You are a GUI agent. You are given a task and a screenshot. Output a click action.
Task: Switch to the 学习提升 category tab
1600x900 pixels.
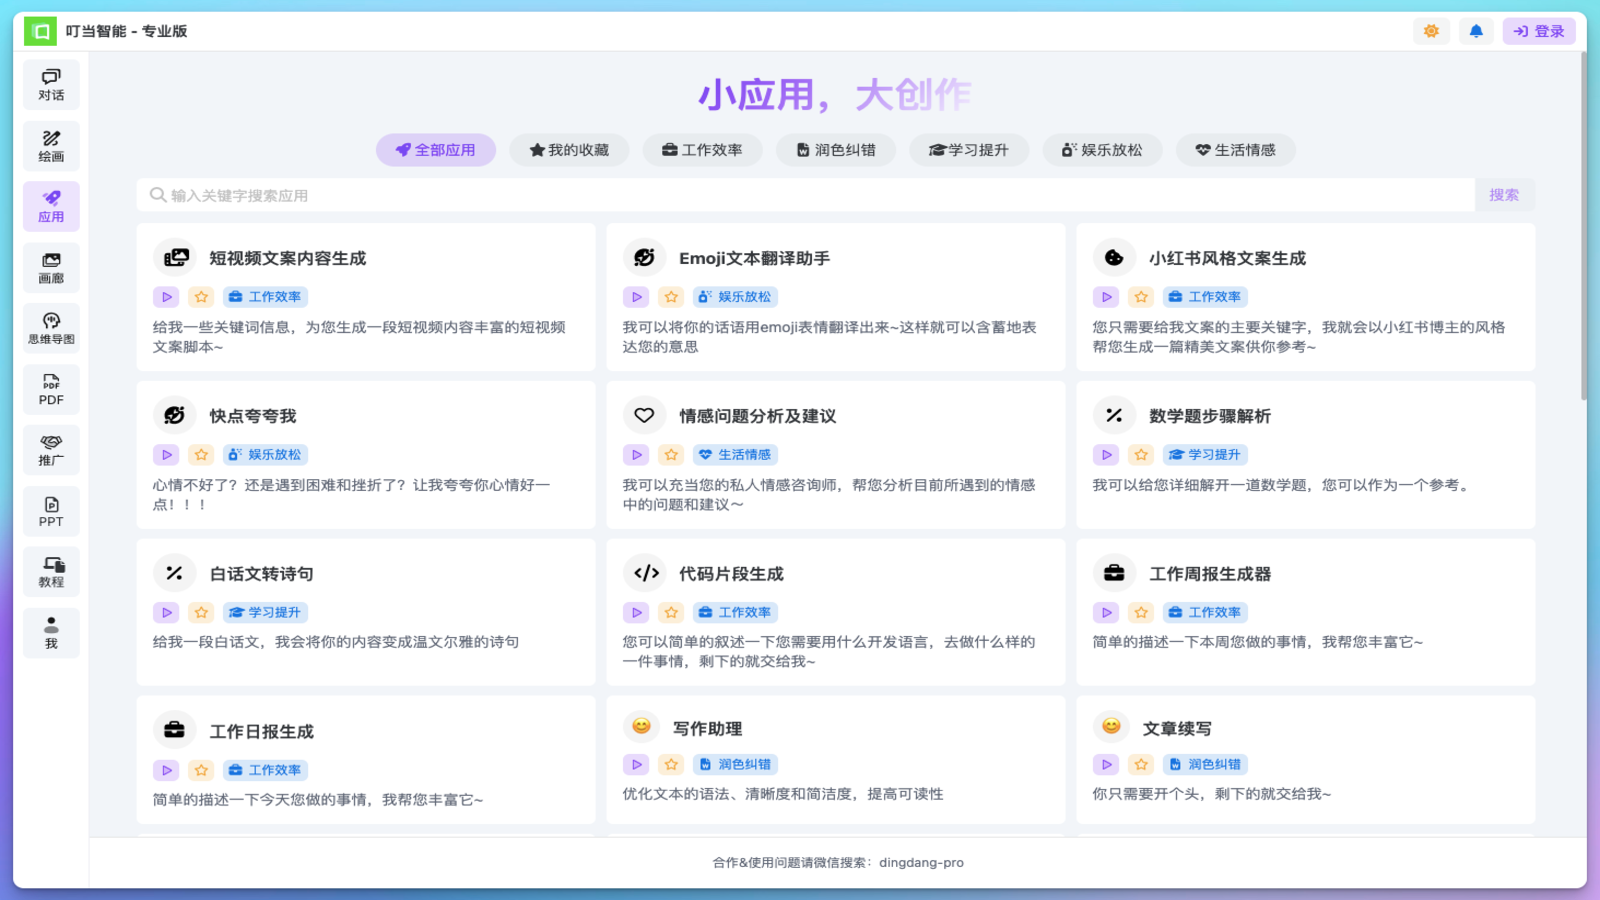[x=968, y=149]
